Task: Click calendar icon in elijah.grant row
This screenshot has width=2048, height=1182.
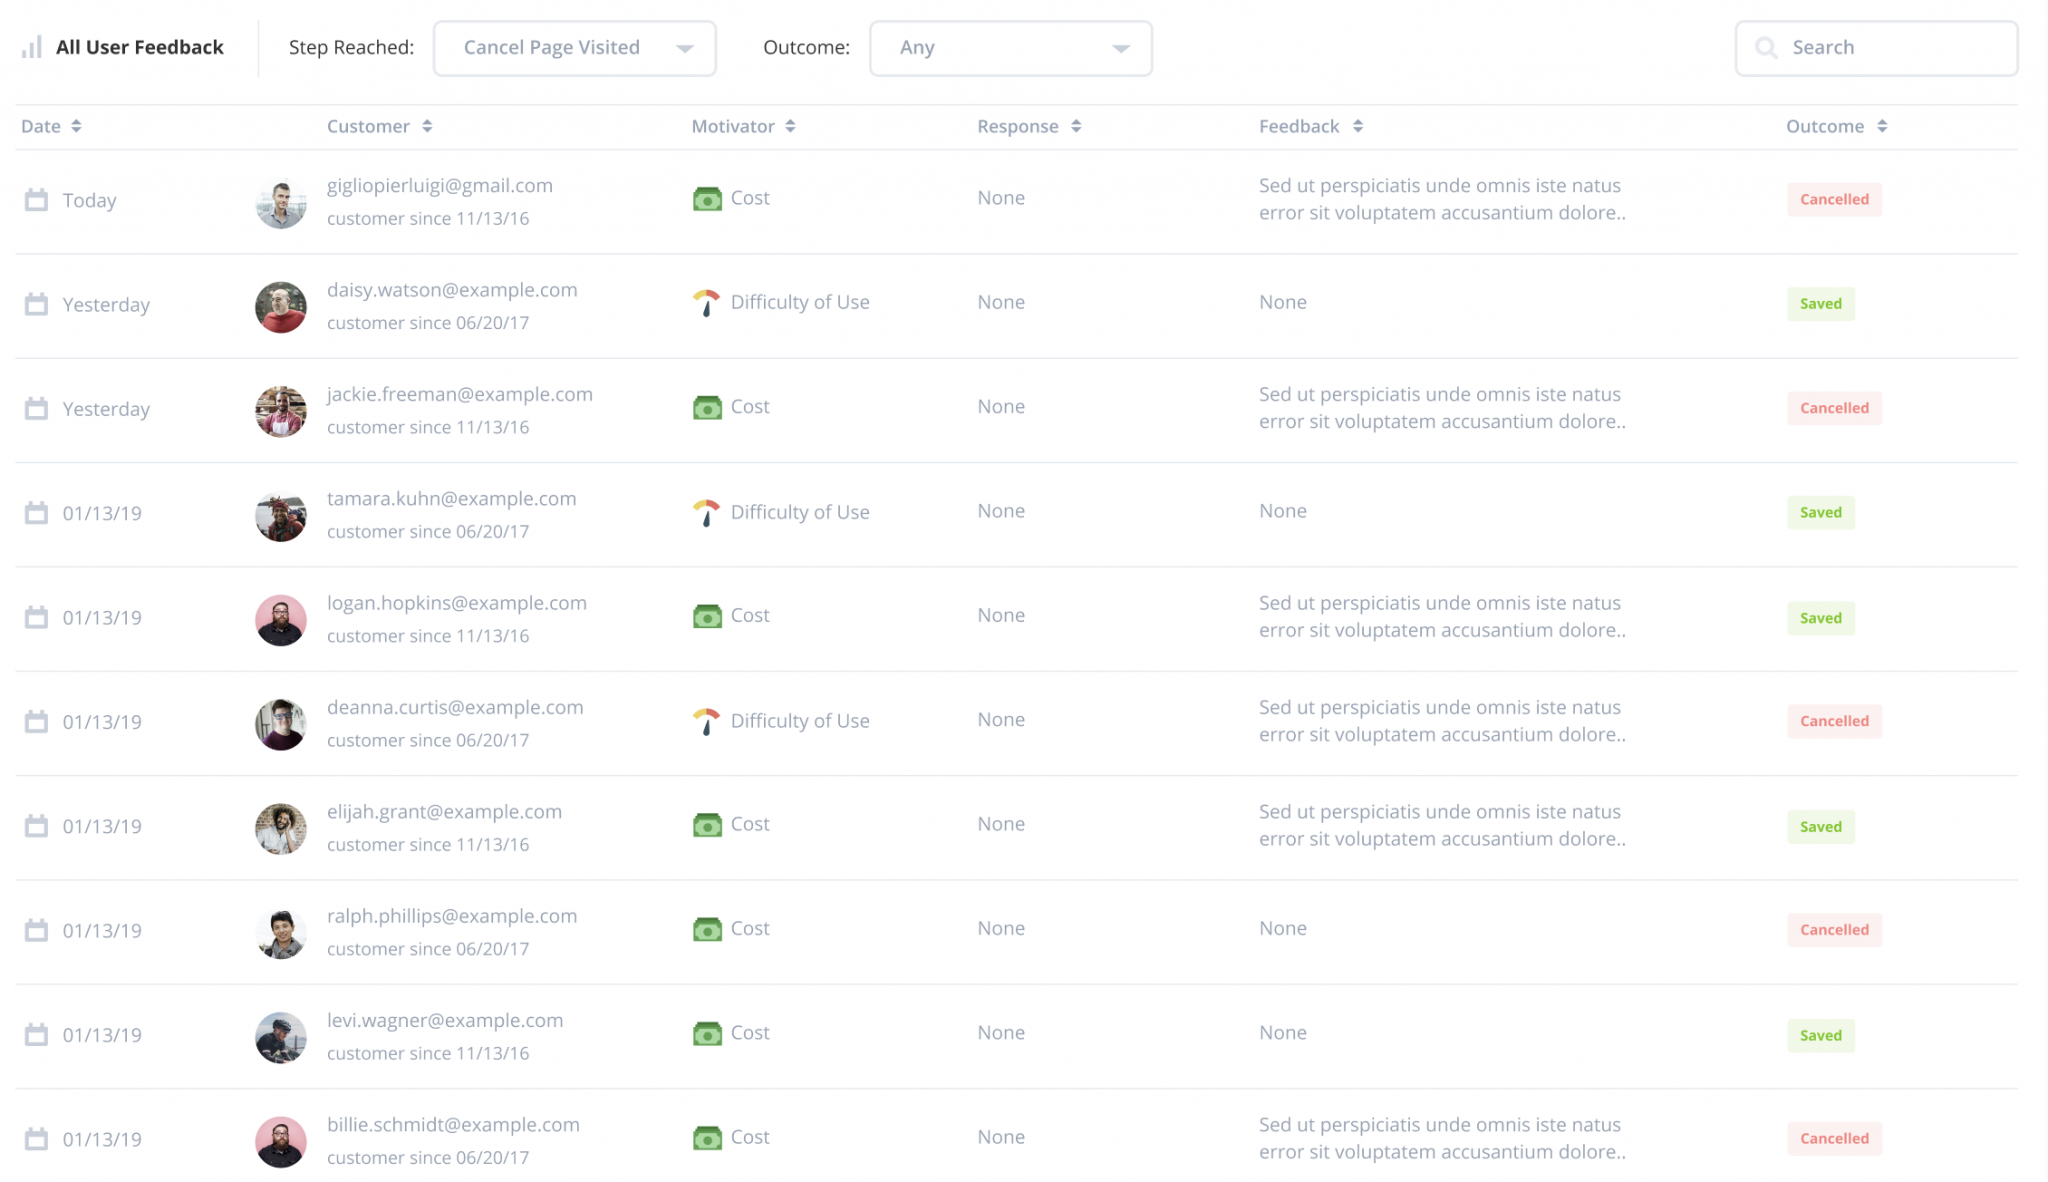Action: click(36, 826)
